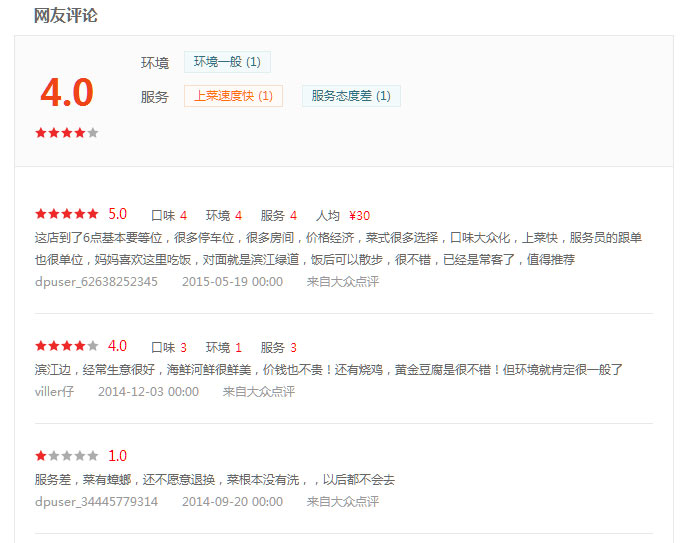This screenshot has height=543, width=688.
Task: Open user dpuser_34445779314 profile
Action: (96, 502)
